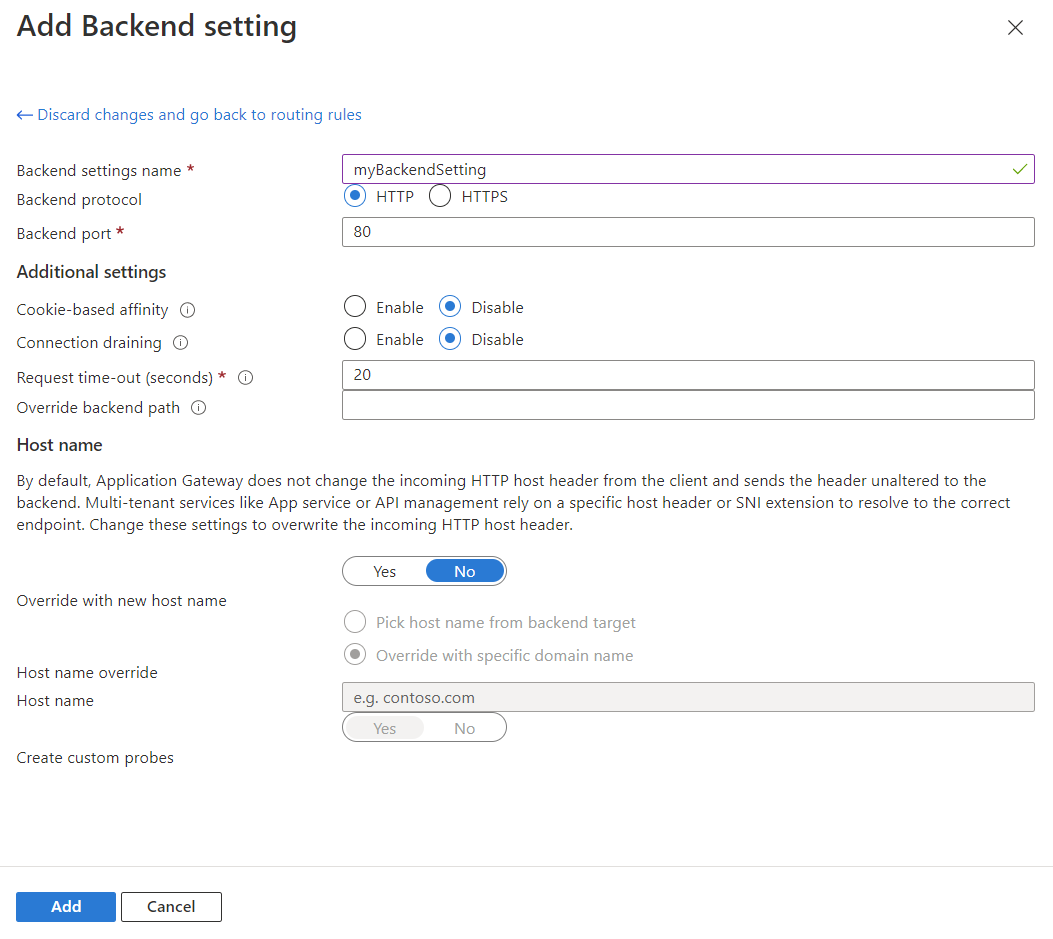Viewport: 1053px width, 939px height.
Task: Click the Request time-out info icon
Action: click(245, 378)
